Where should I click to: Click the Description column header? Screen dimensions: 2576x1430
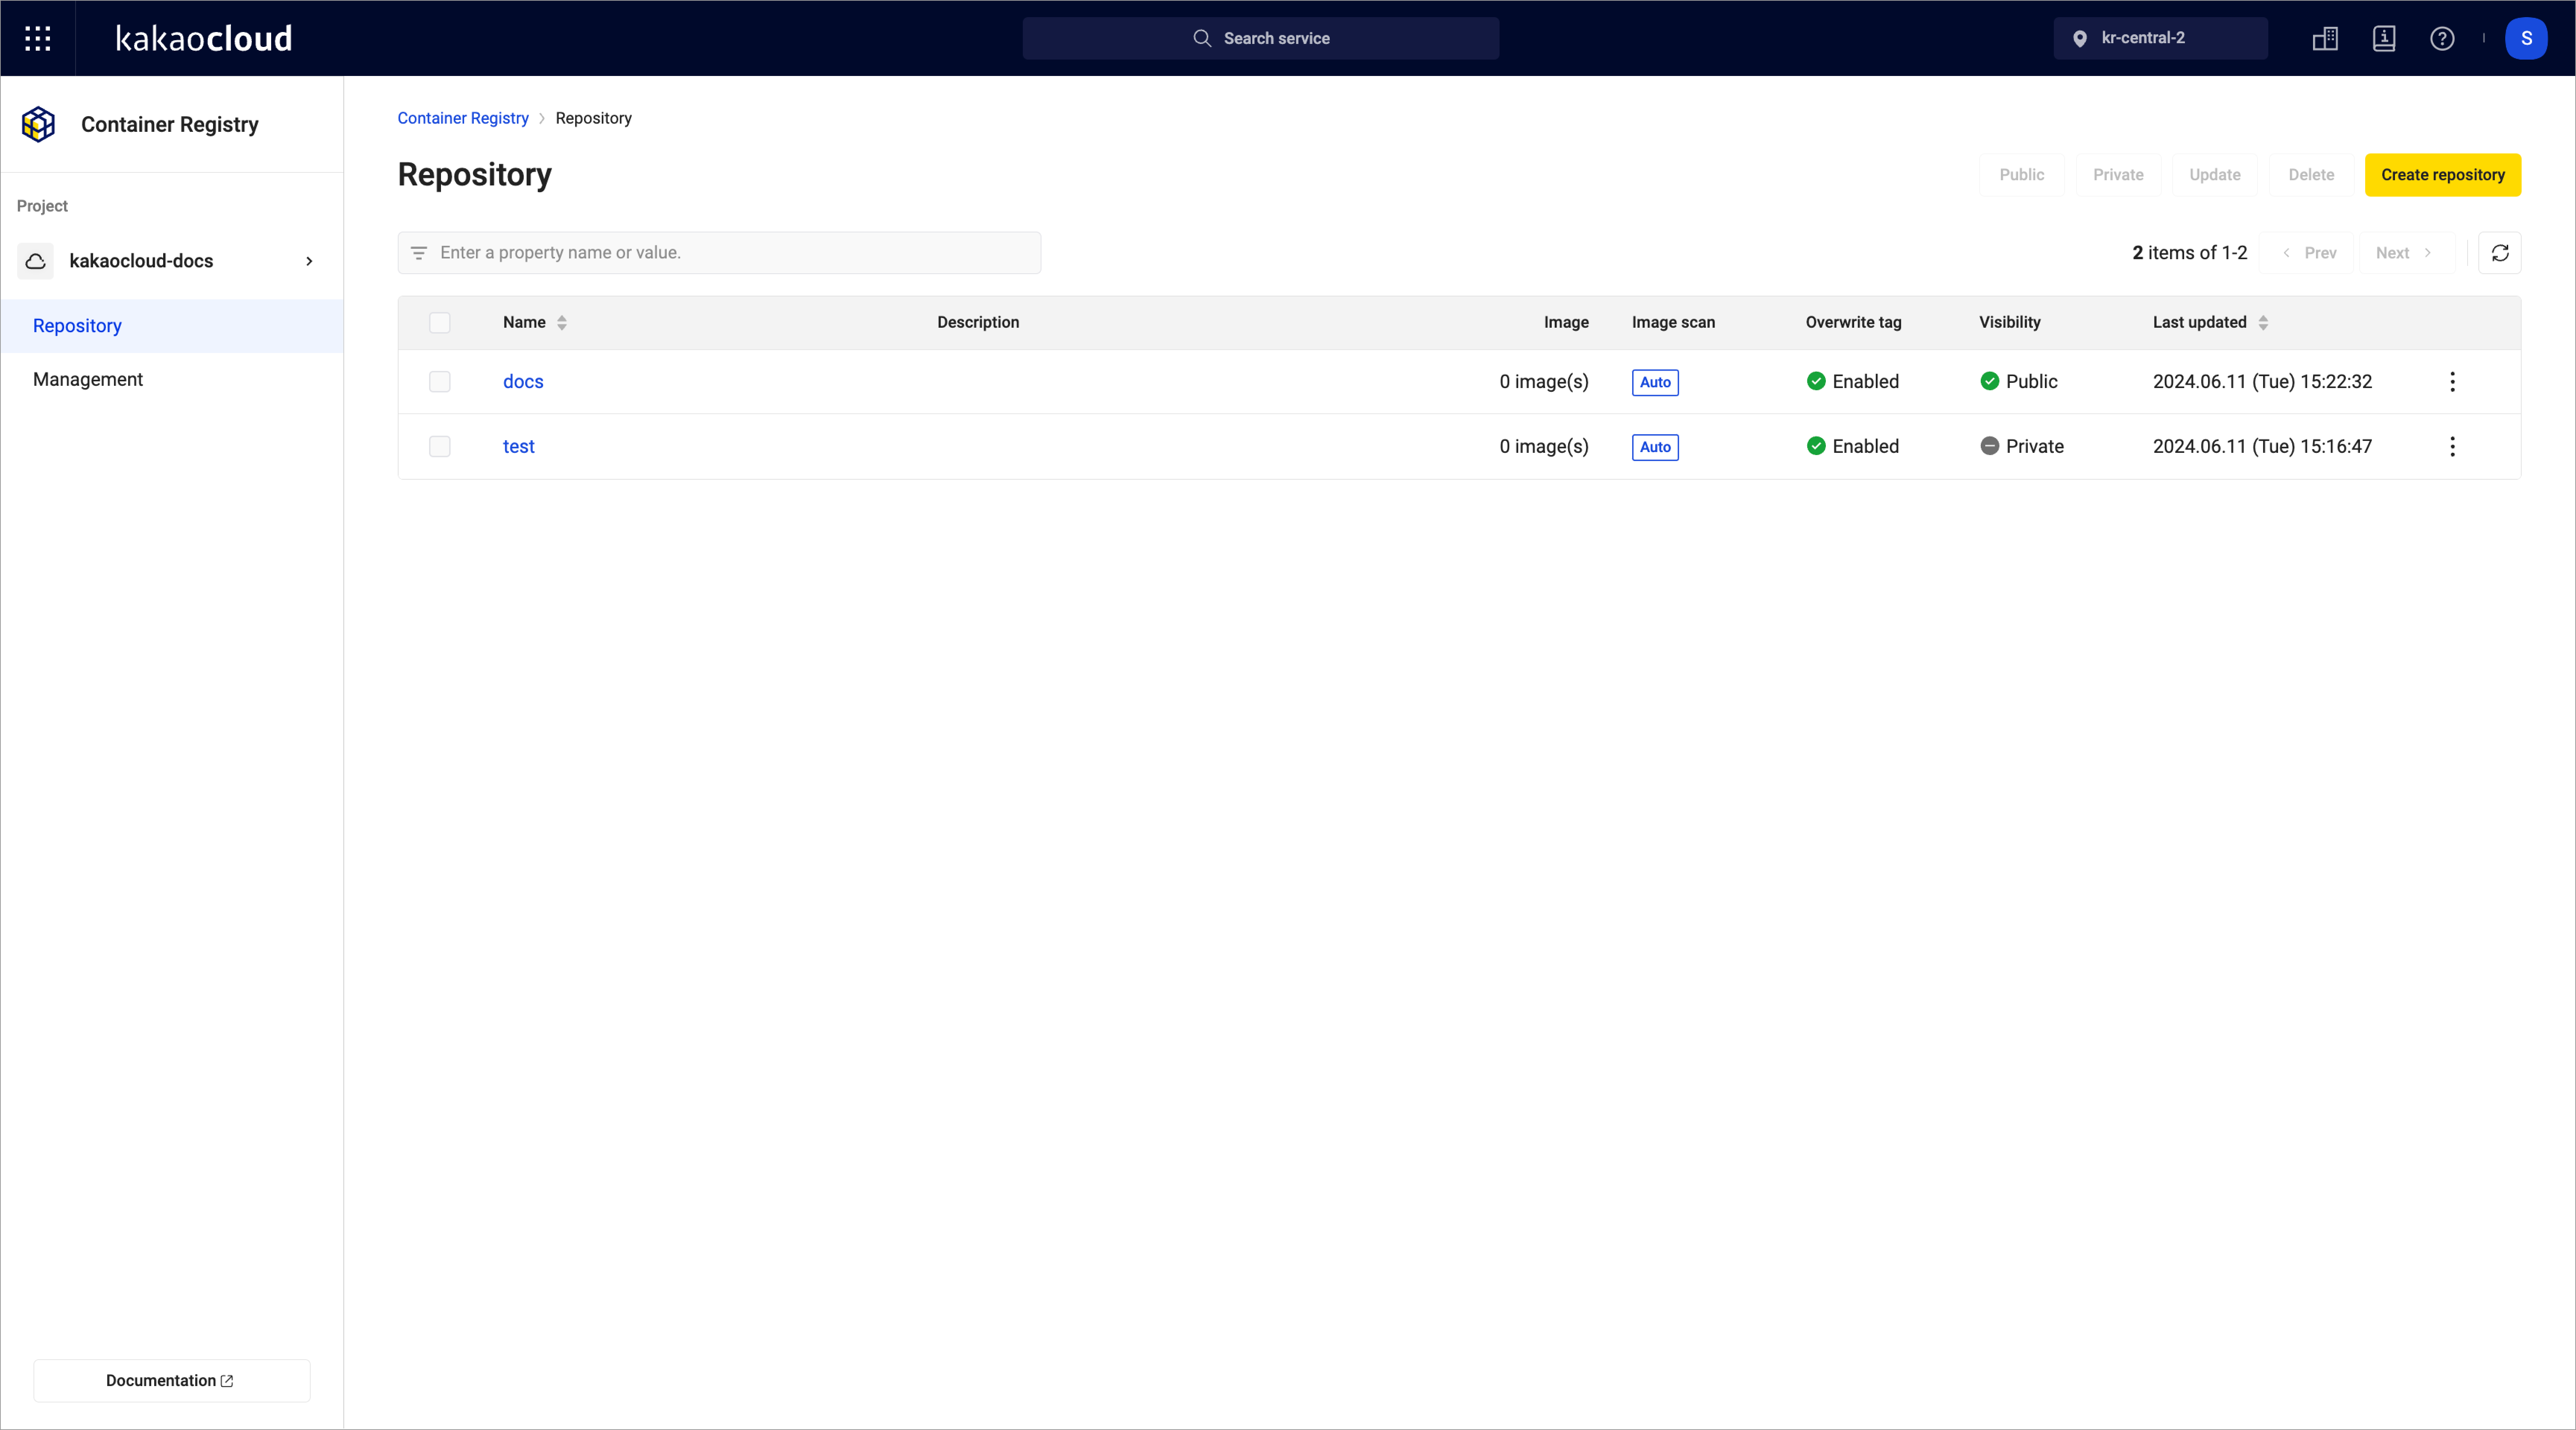(978, 322)
